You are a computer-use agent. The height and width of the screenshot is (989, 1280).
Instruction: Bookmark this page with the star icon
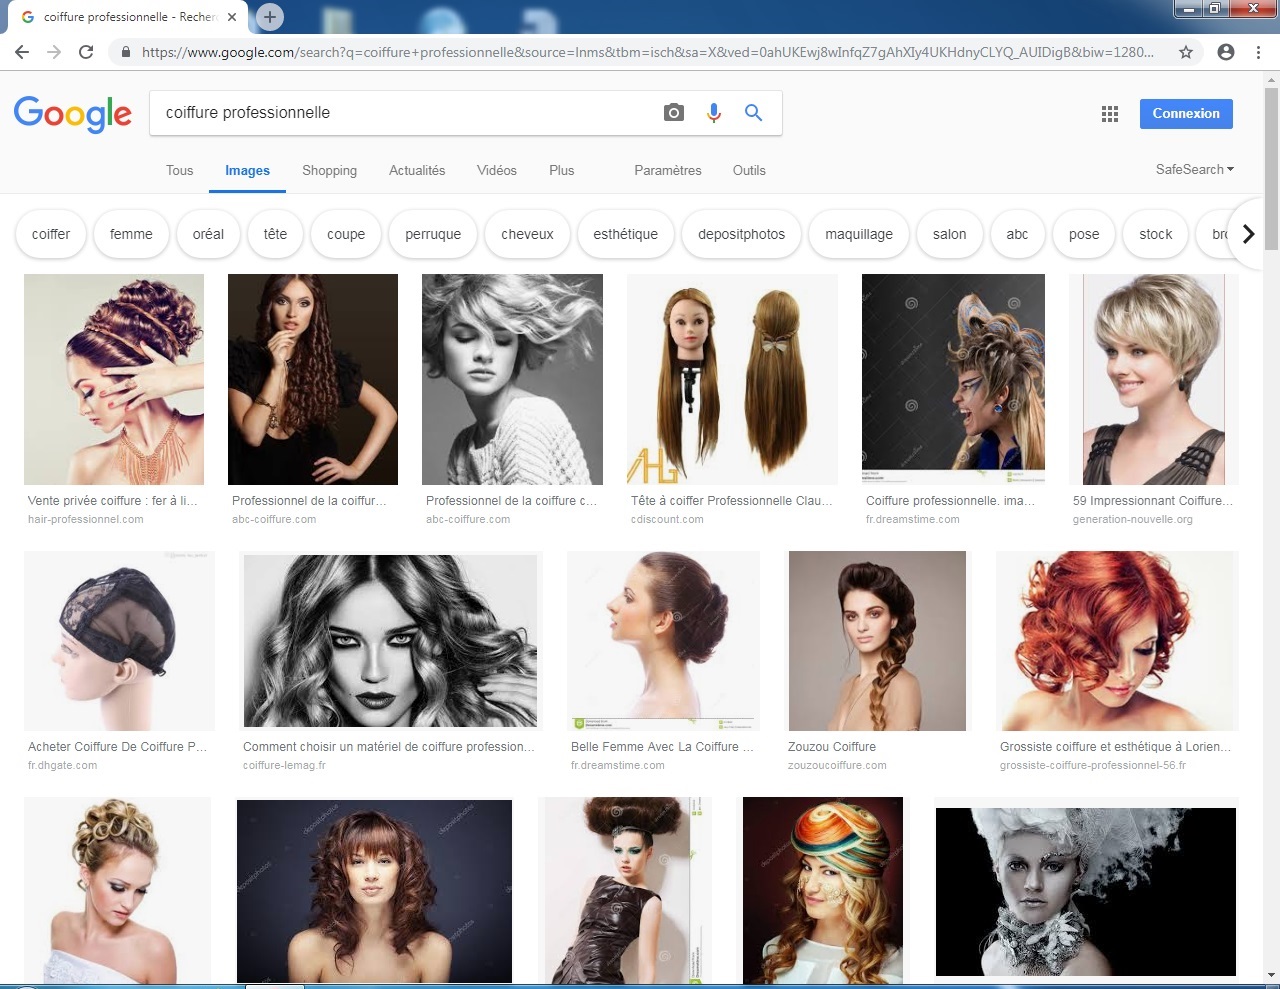click(1186, 52)
